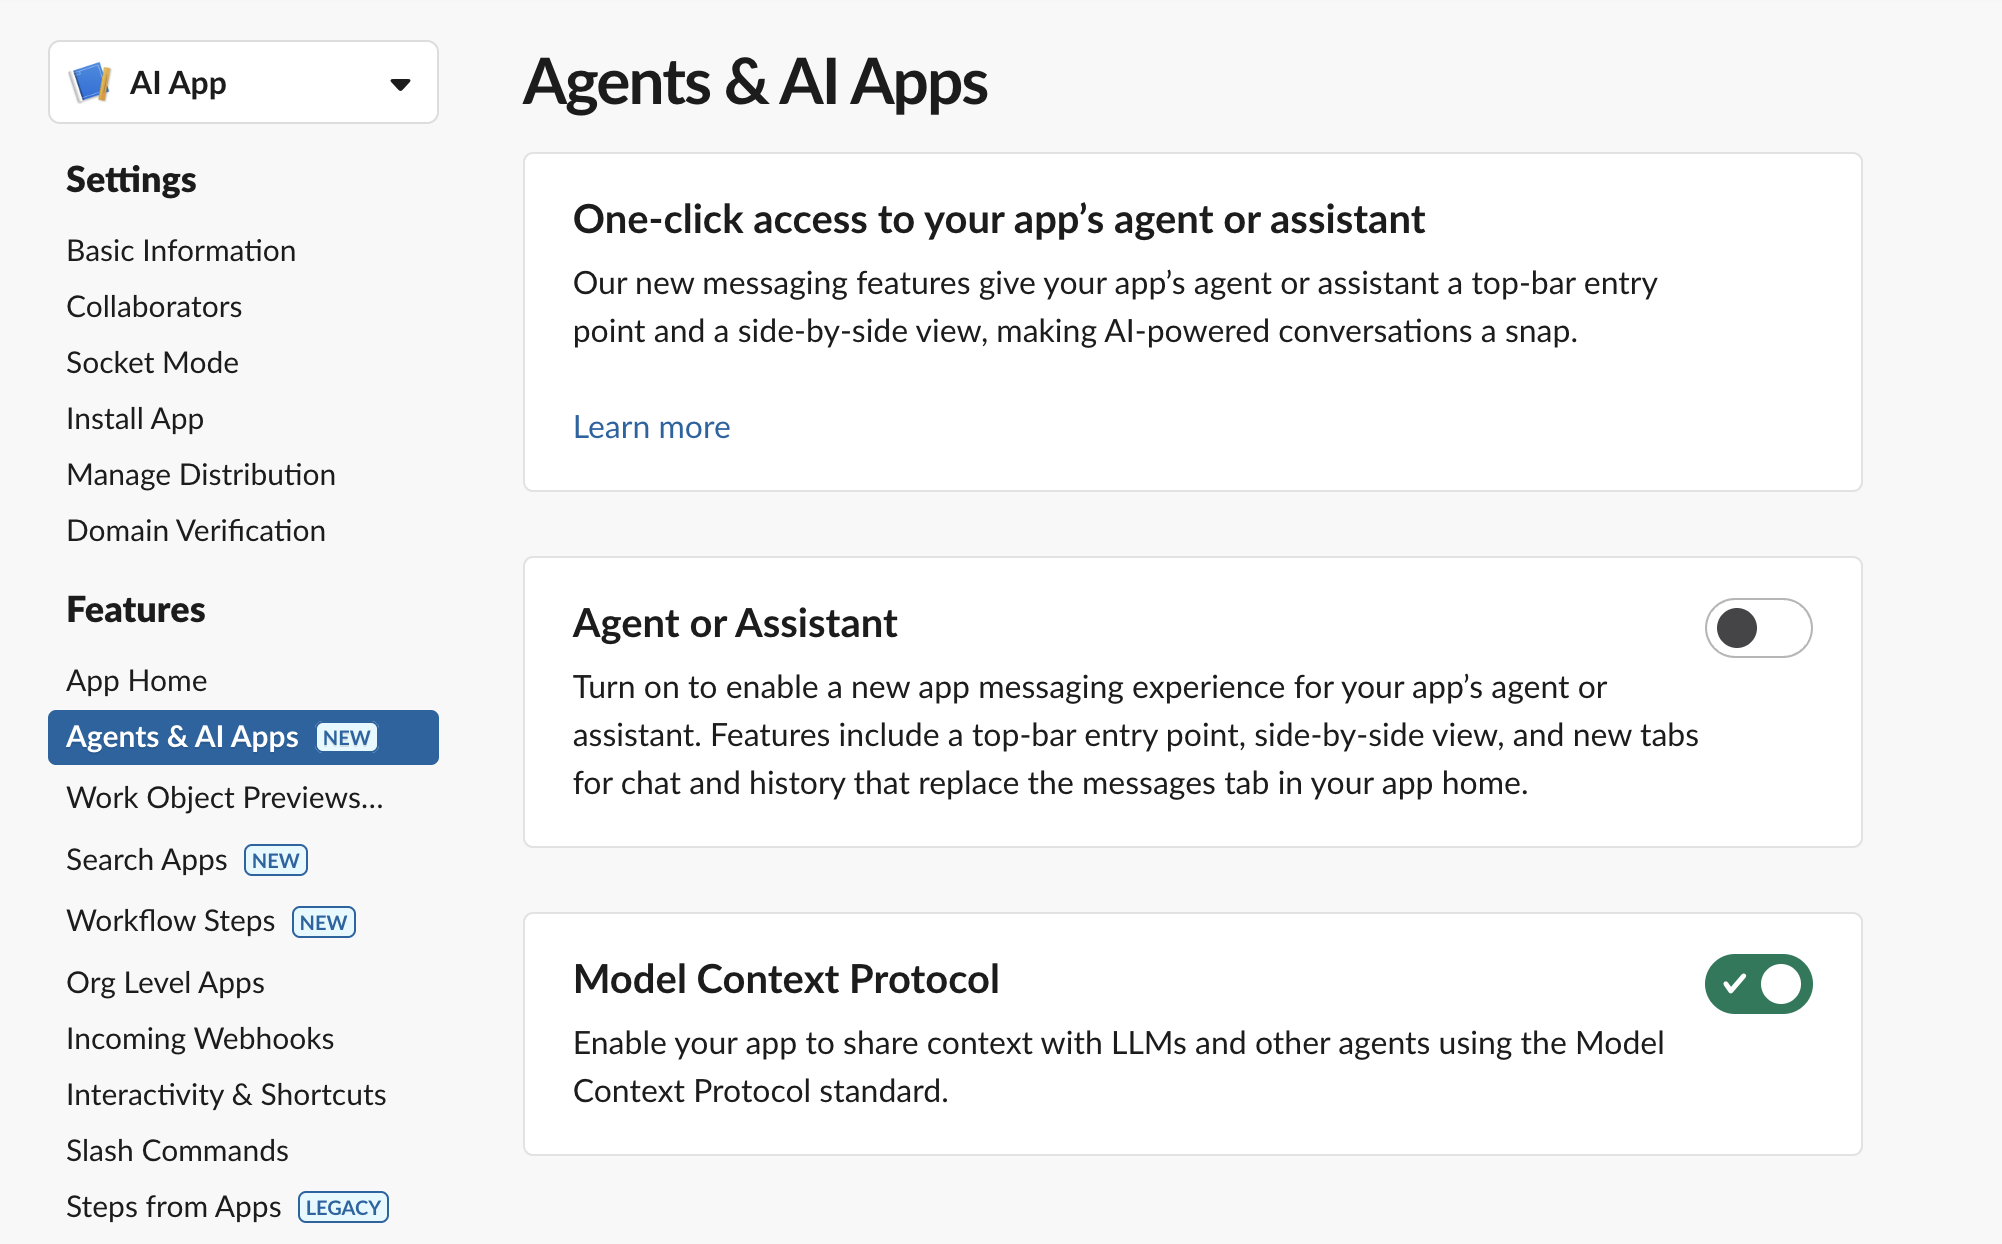The height and width of the screenshot is (1244, 2002).
Task: Go to the Collaborators page
Action: 154,306
